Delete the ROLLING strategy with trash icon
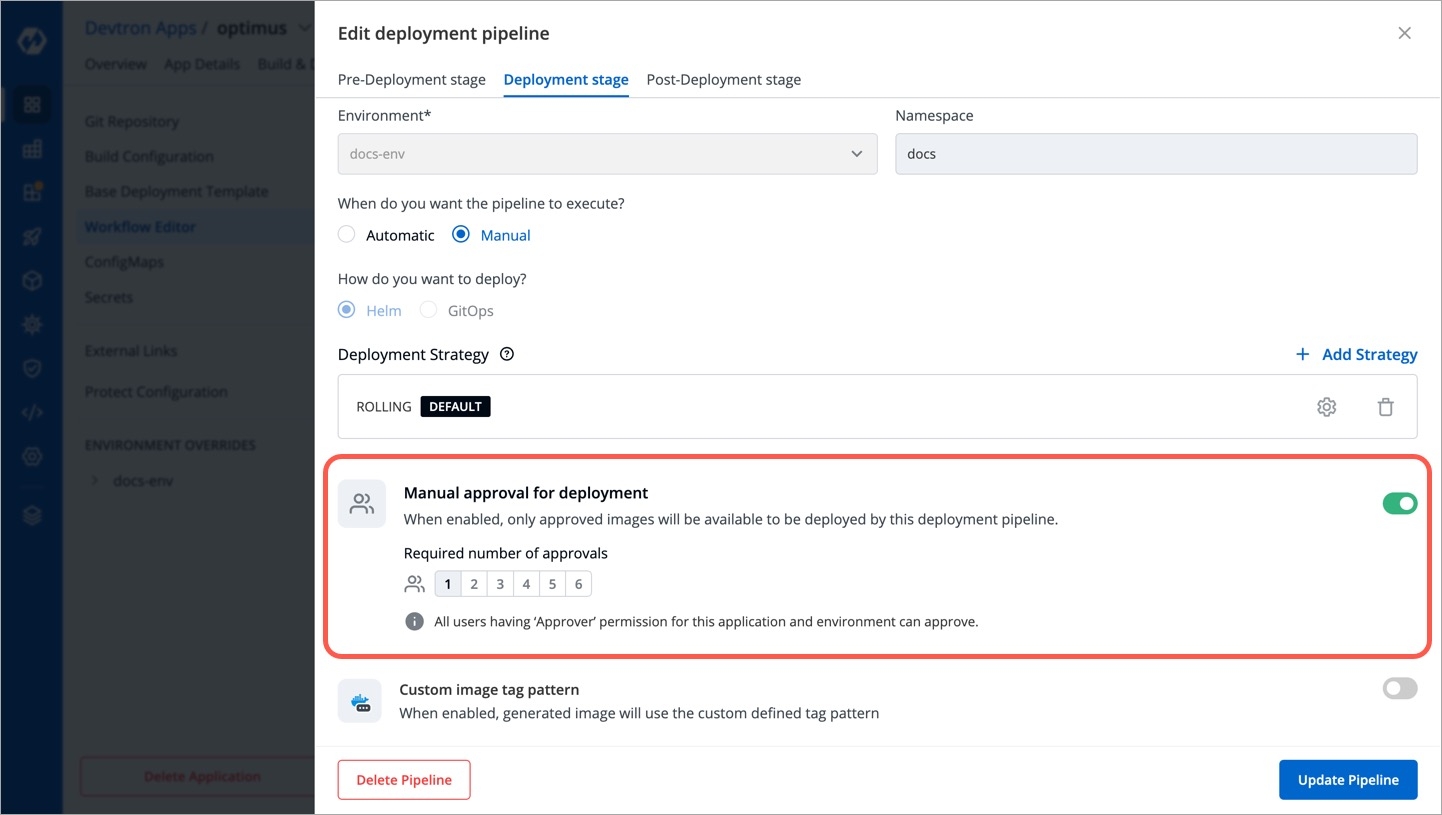This screenshot has width=1442, height=815. click(x=1385, y=407)
